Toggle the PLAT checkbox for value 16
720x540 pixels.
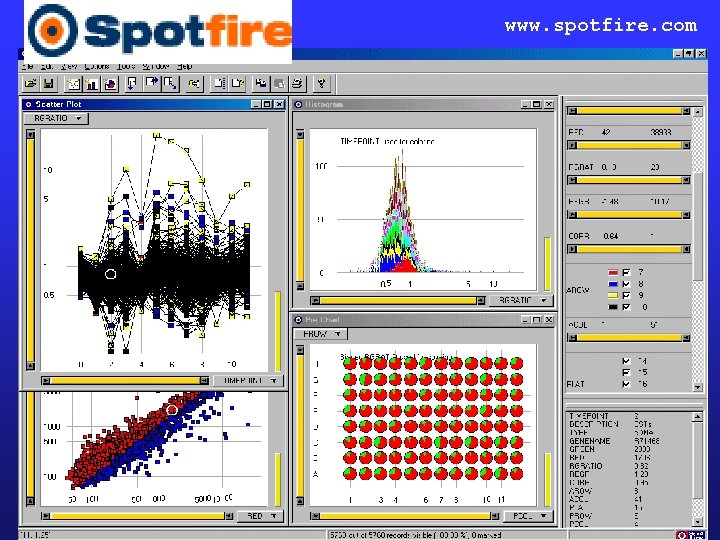626,384
